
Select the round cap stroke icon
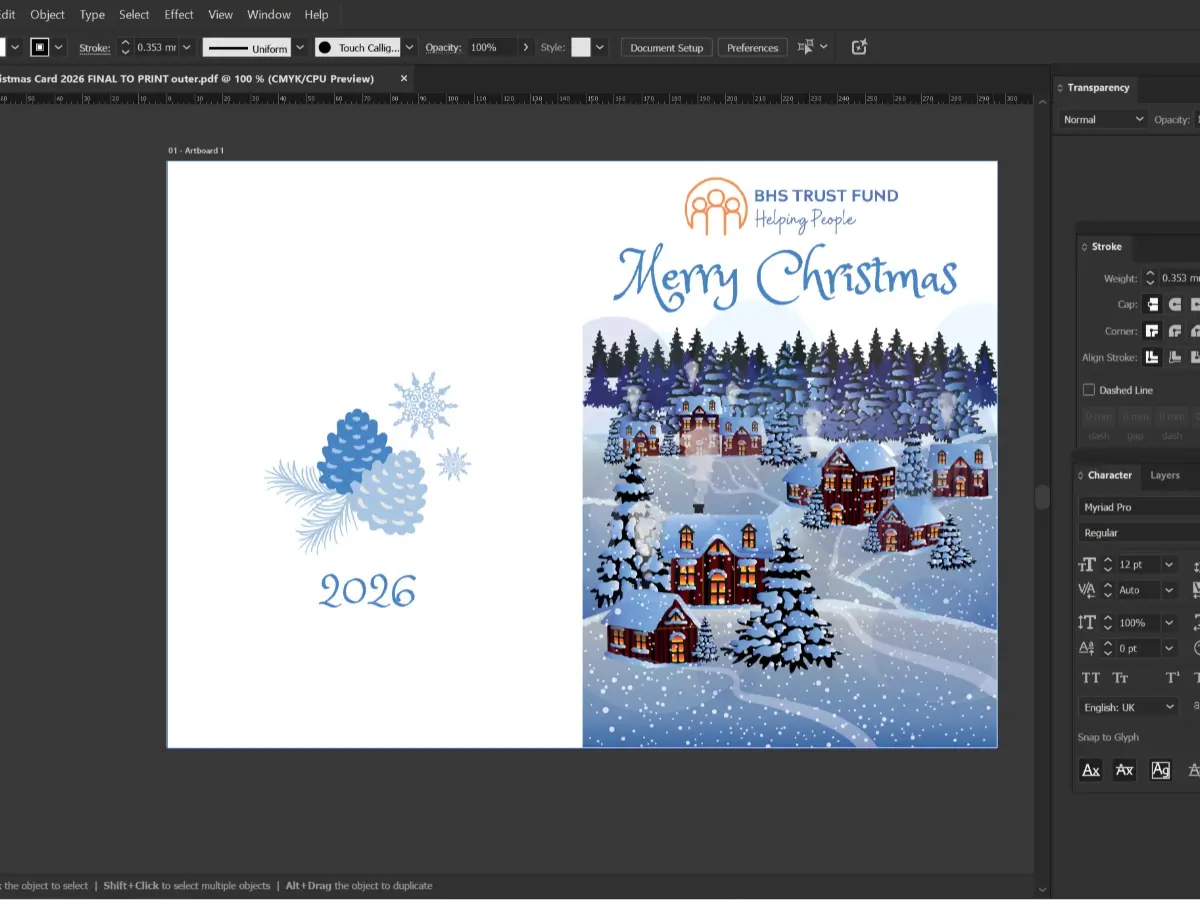tap(1175, 304)
